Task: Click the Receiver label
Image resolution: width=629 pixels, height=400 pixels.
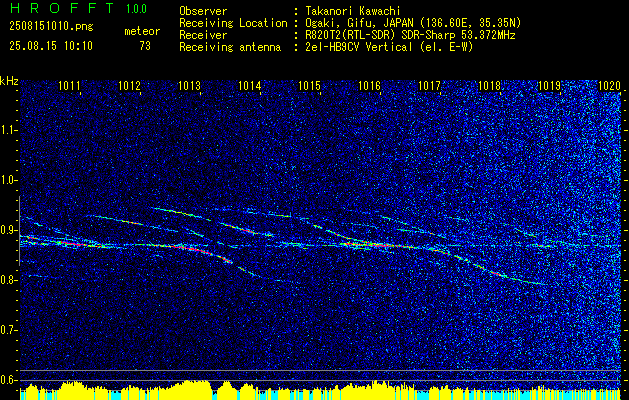Action: pyautogui.click(x=203, y=35)
